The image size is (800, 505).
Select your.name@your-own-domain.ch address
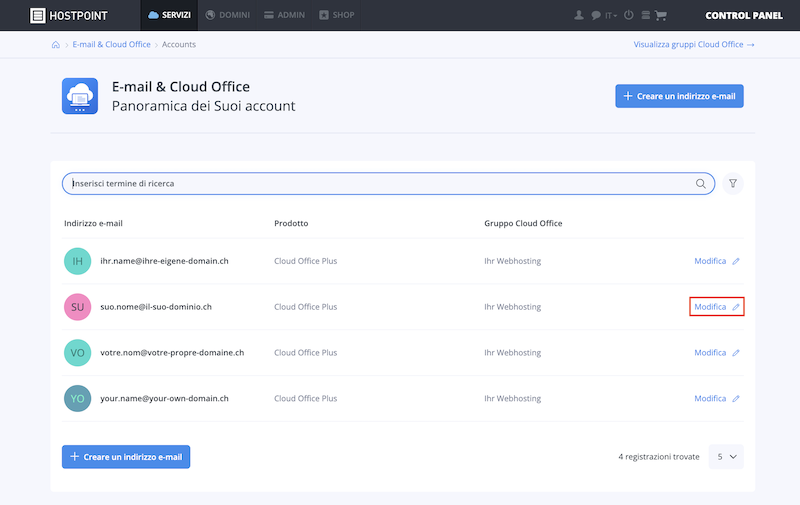164,399
